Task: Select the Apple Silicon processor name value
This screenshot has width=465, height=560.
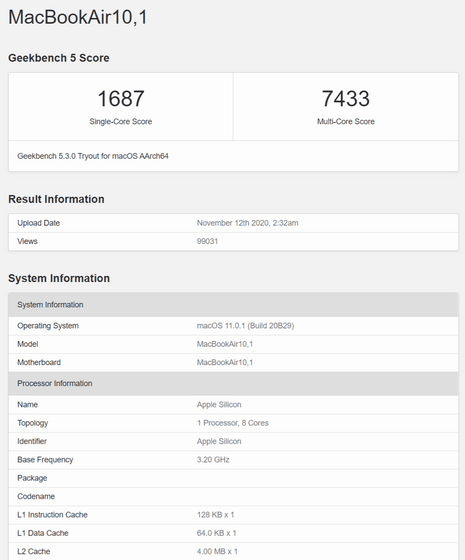Action: point(219,405)
